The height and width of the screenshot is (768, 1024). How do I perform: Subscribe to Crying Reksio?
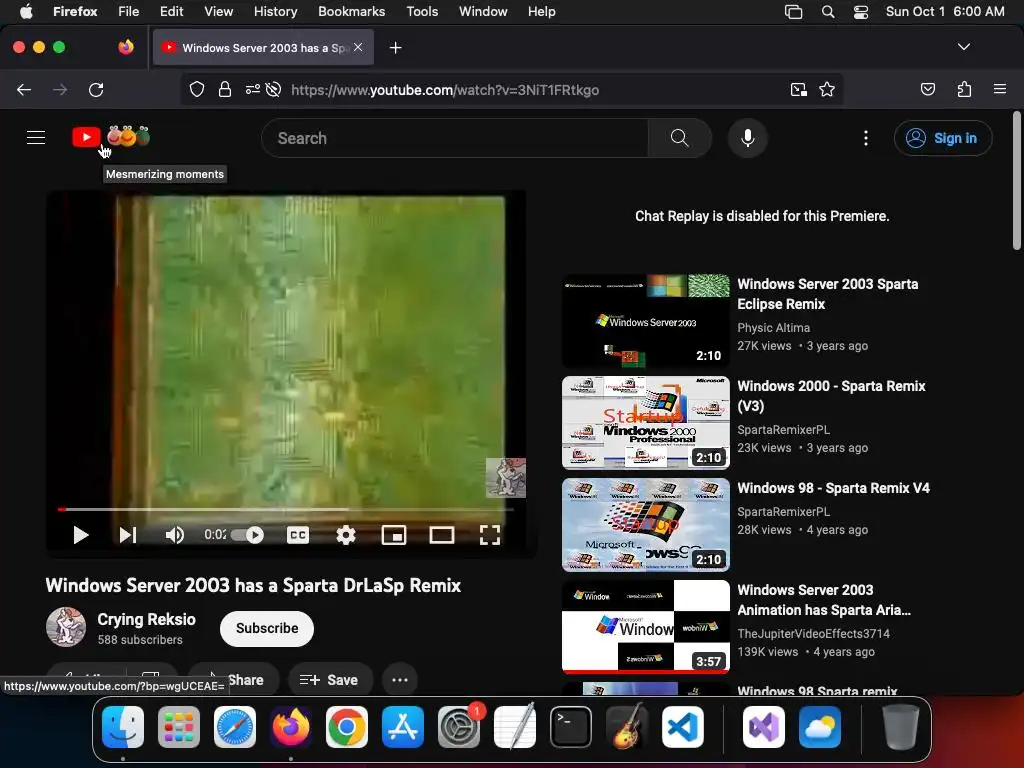pos(266,628)
